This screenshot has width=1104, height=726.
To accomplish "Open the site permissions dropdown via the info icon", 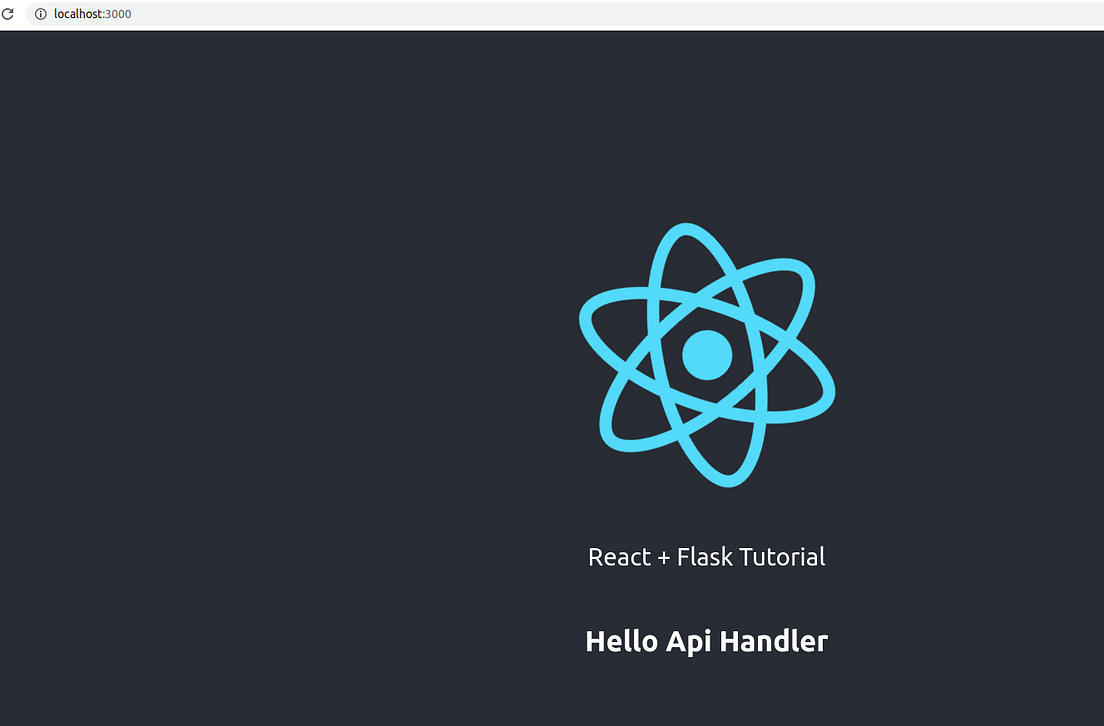I will tap(40, 14).
